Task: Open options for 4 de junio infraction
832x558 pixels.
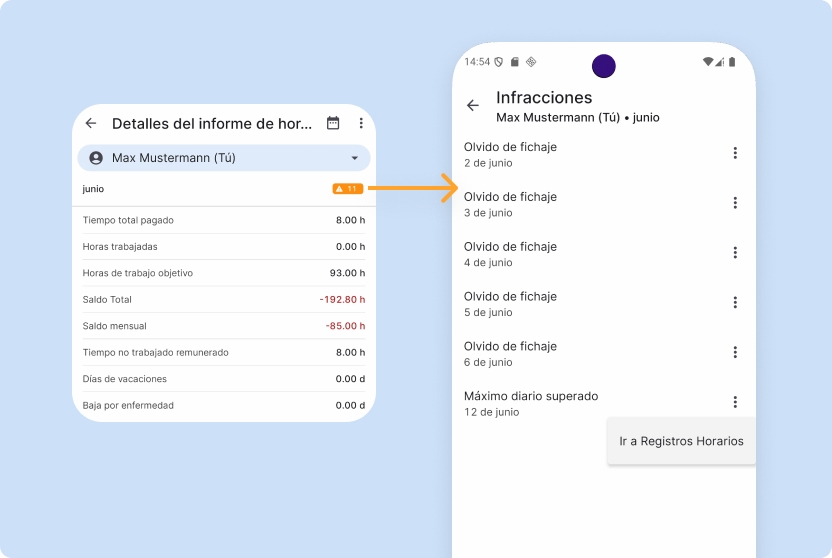Action: [735, 253]
